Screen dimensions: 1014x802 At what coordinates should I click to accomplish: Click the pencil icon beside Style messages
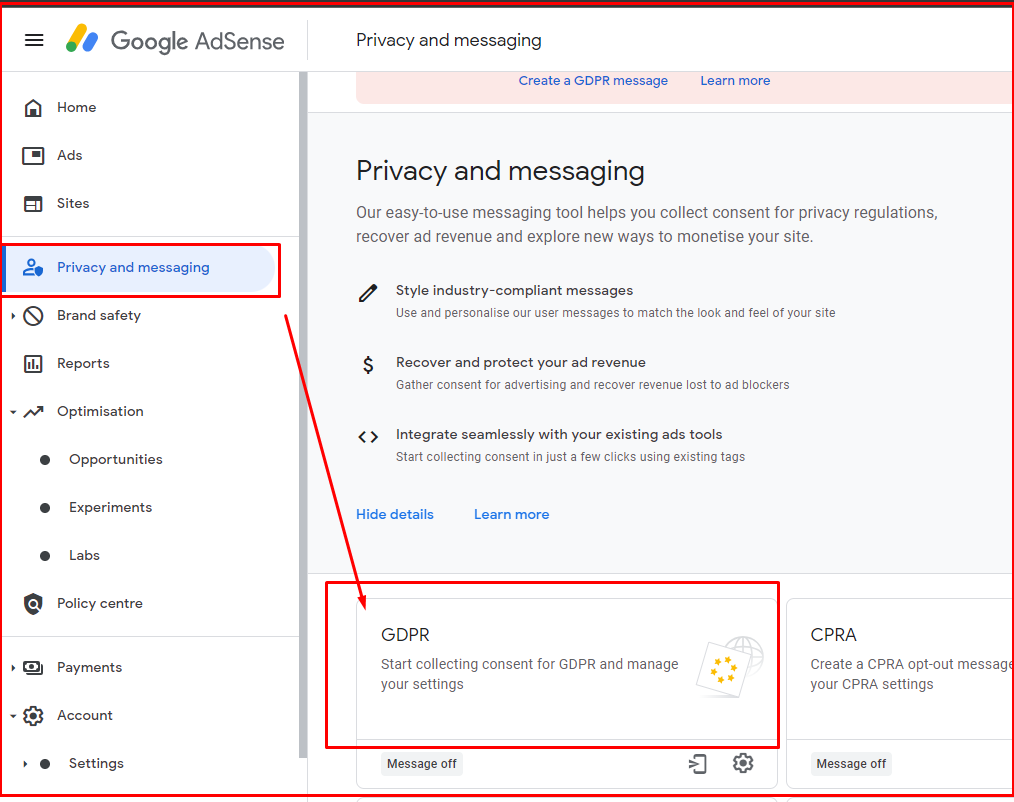pos(368,293)
